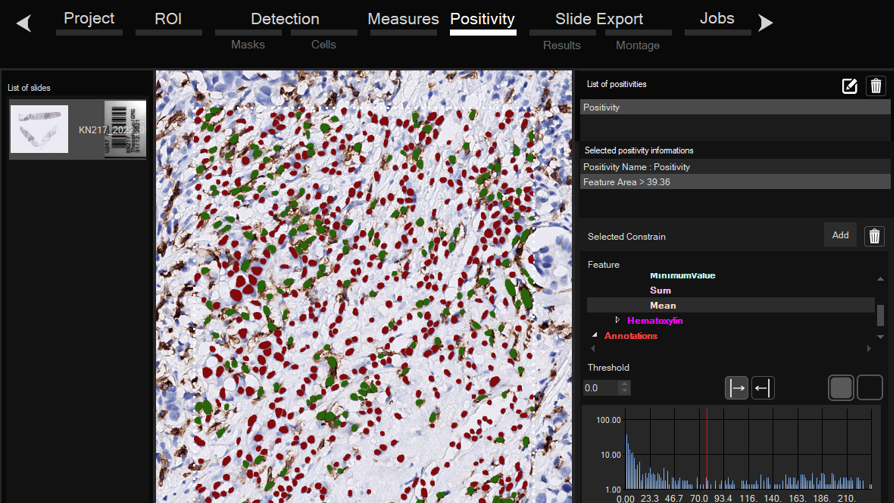Expand the Hematoxylin feature node
894x503 pixels.
617,320
